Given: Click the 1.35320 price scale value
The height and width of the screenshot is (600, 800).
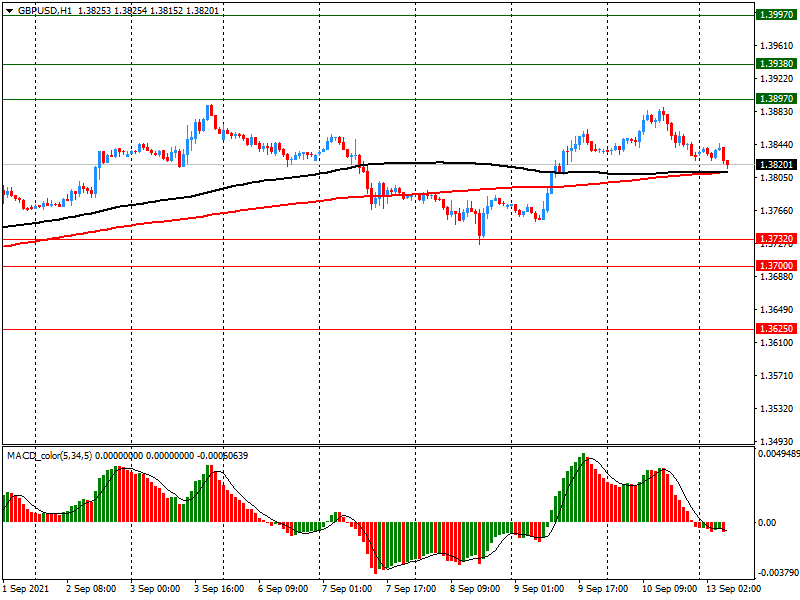Looking at the screenshot, I should click(777, 409).
